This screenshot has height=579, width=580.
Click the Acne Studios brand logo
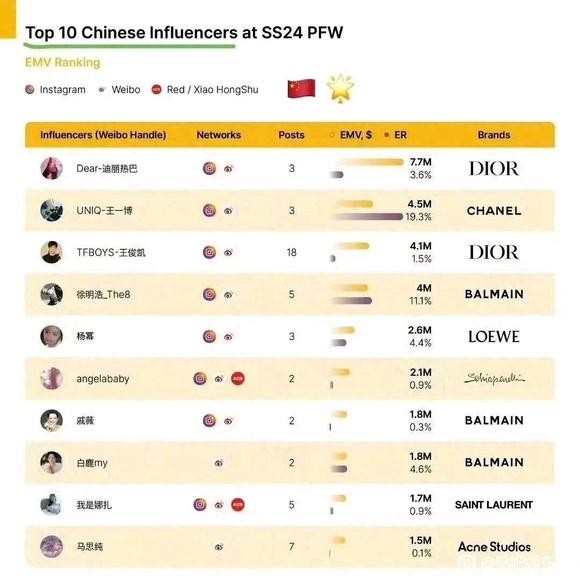tap(494, 547)
